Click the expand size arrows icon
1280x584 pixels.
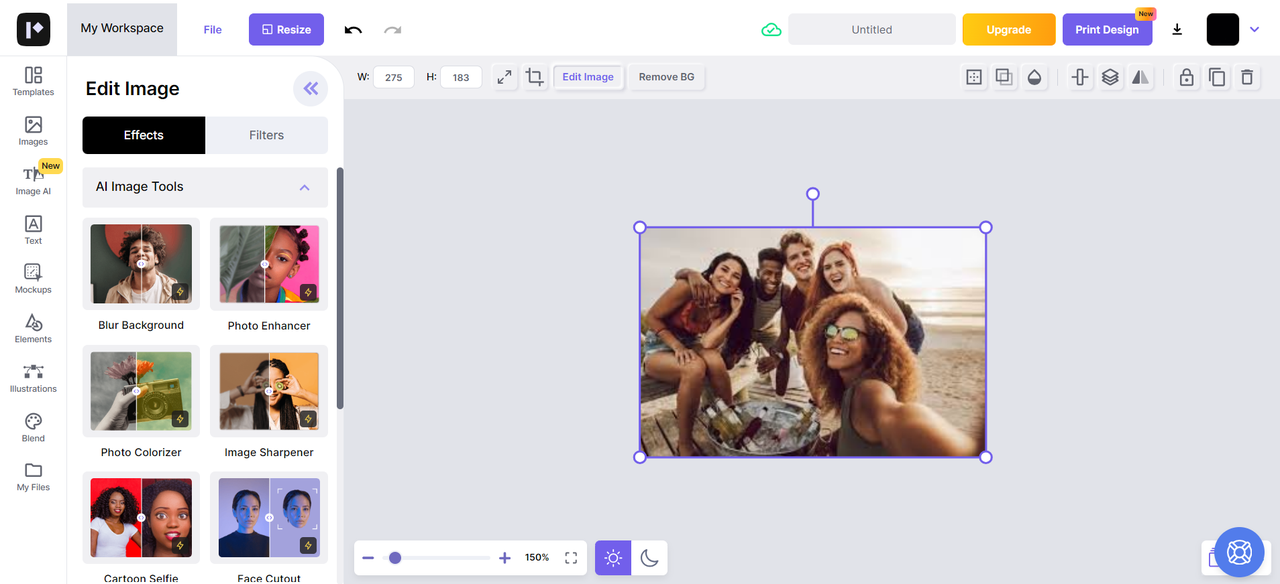504,77
